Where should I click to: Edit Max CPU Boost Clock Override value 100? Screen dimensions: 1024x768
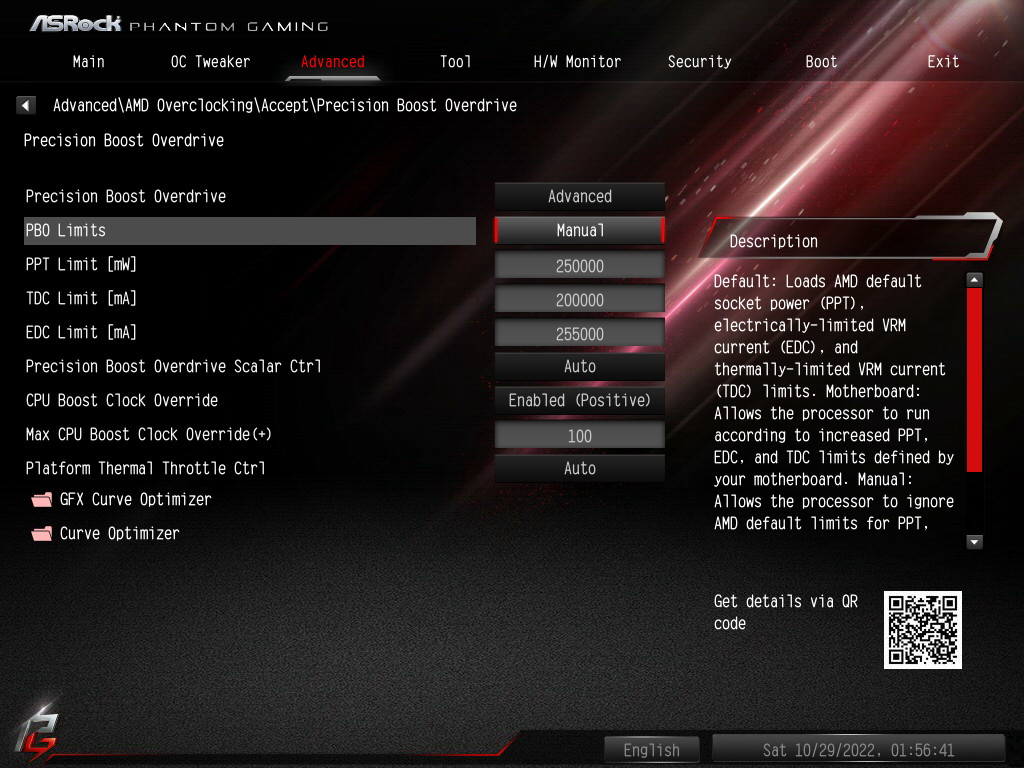click(x=580, y=436)
